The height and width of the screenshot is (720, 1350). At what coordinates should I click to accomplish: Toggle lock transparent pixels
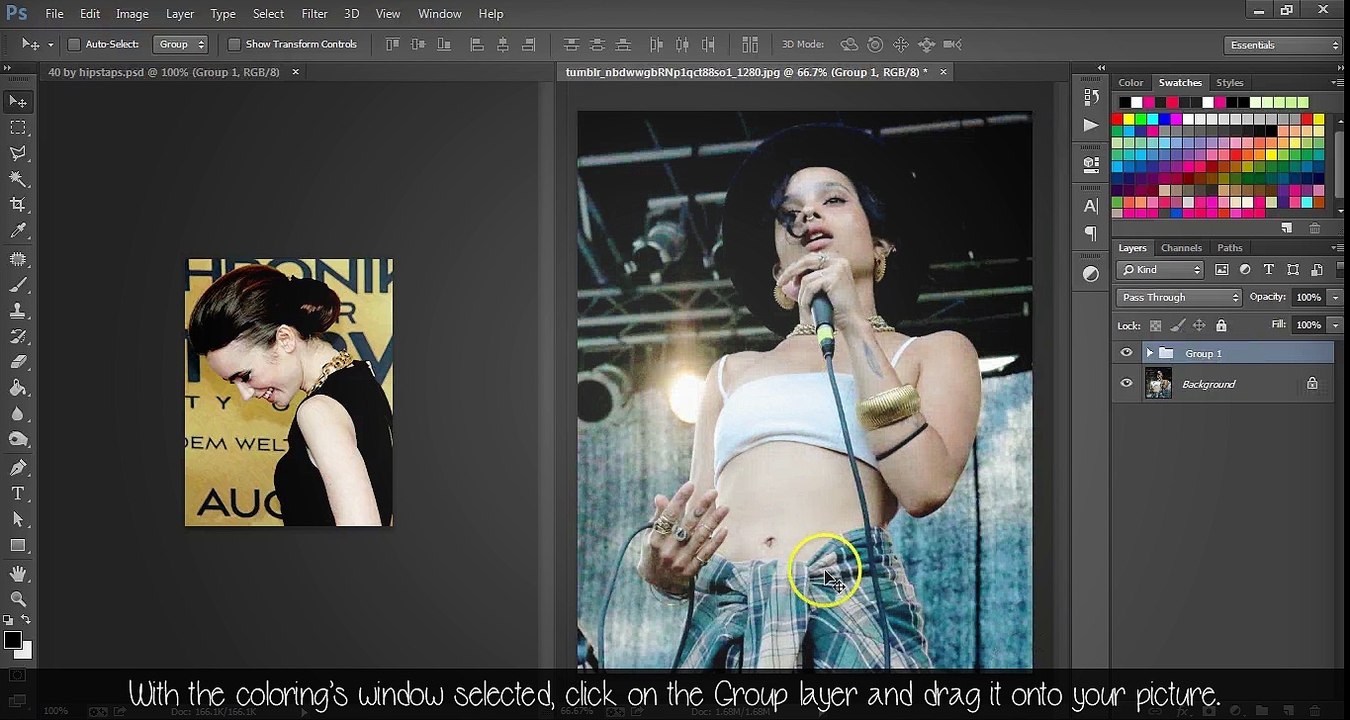[1156, 326]
